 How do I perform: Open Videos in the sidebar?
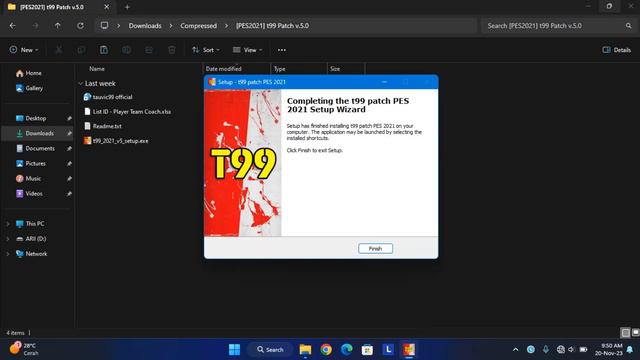point(29,193)
